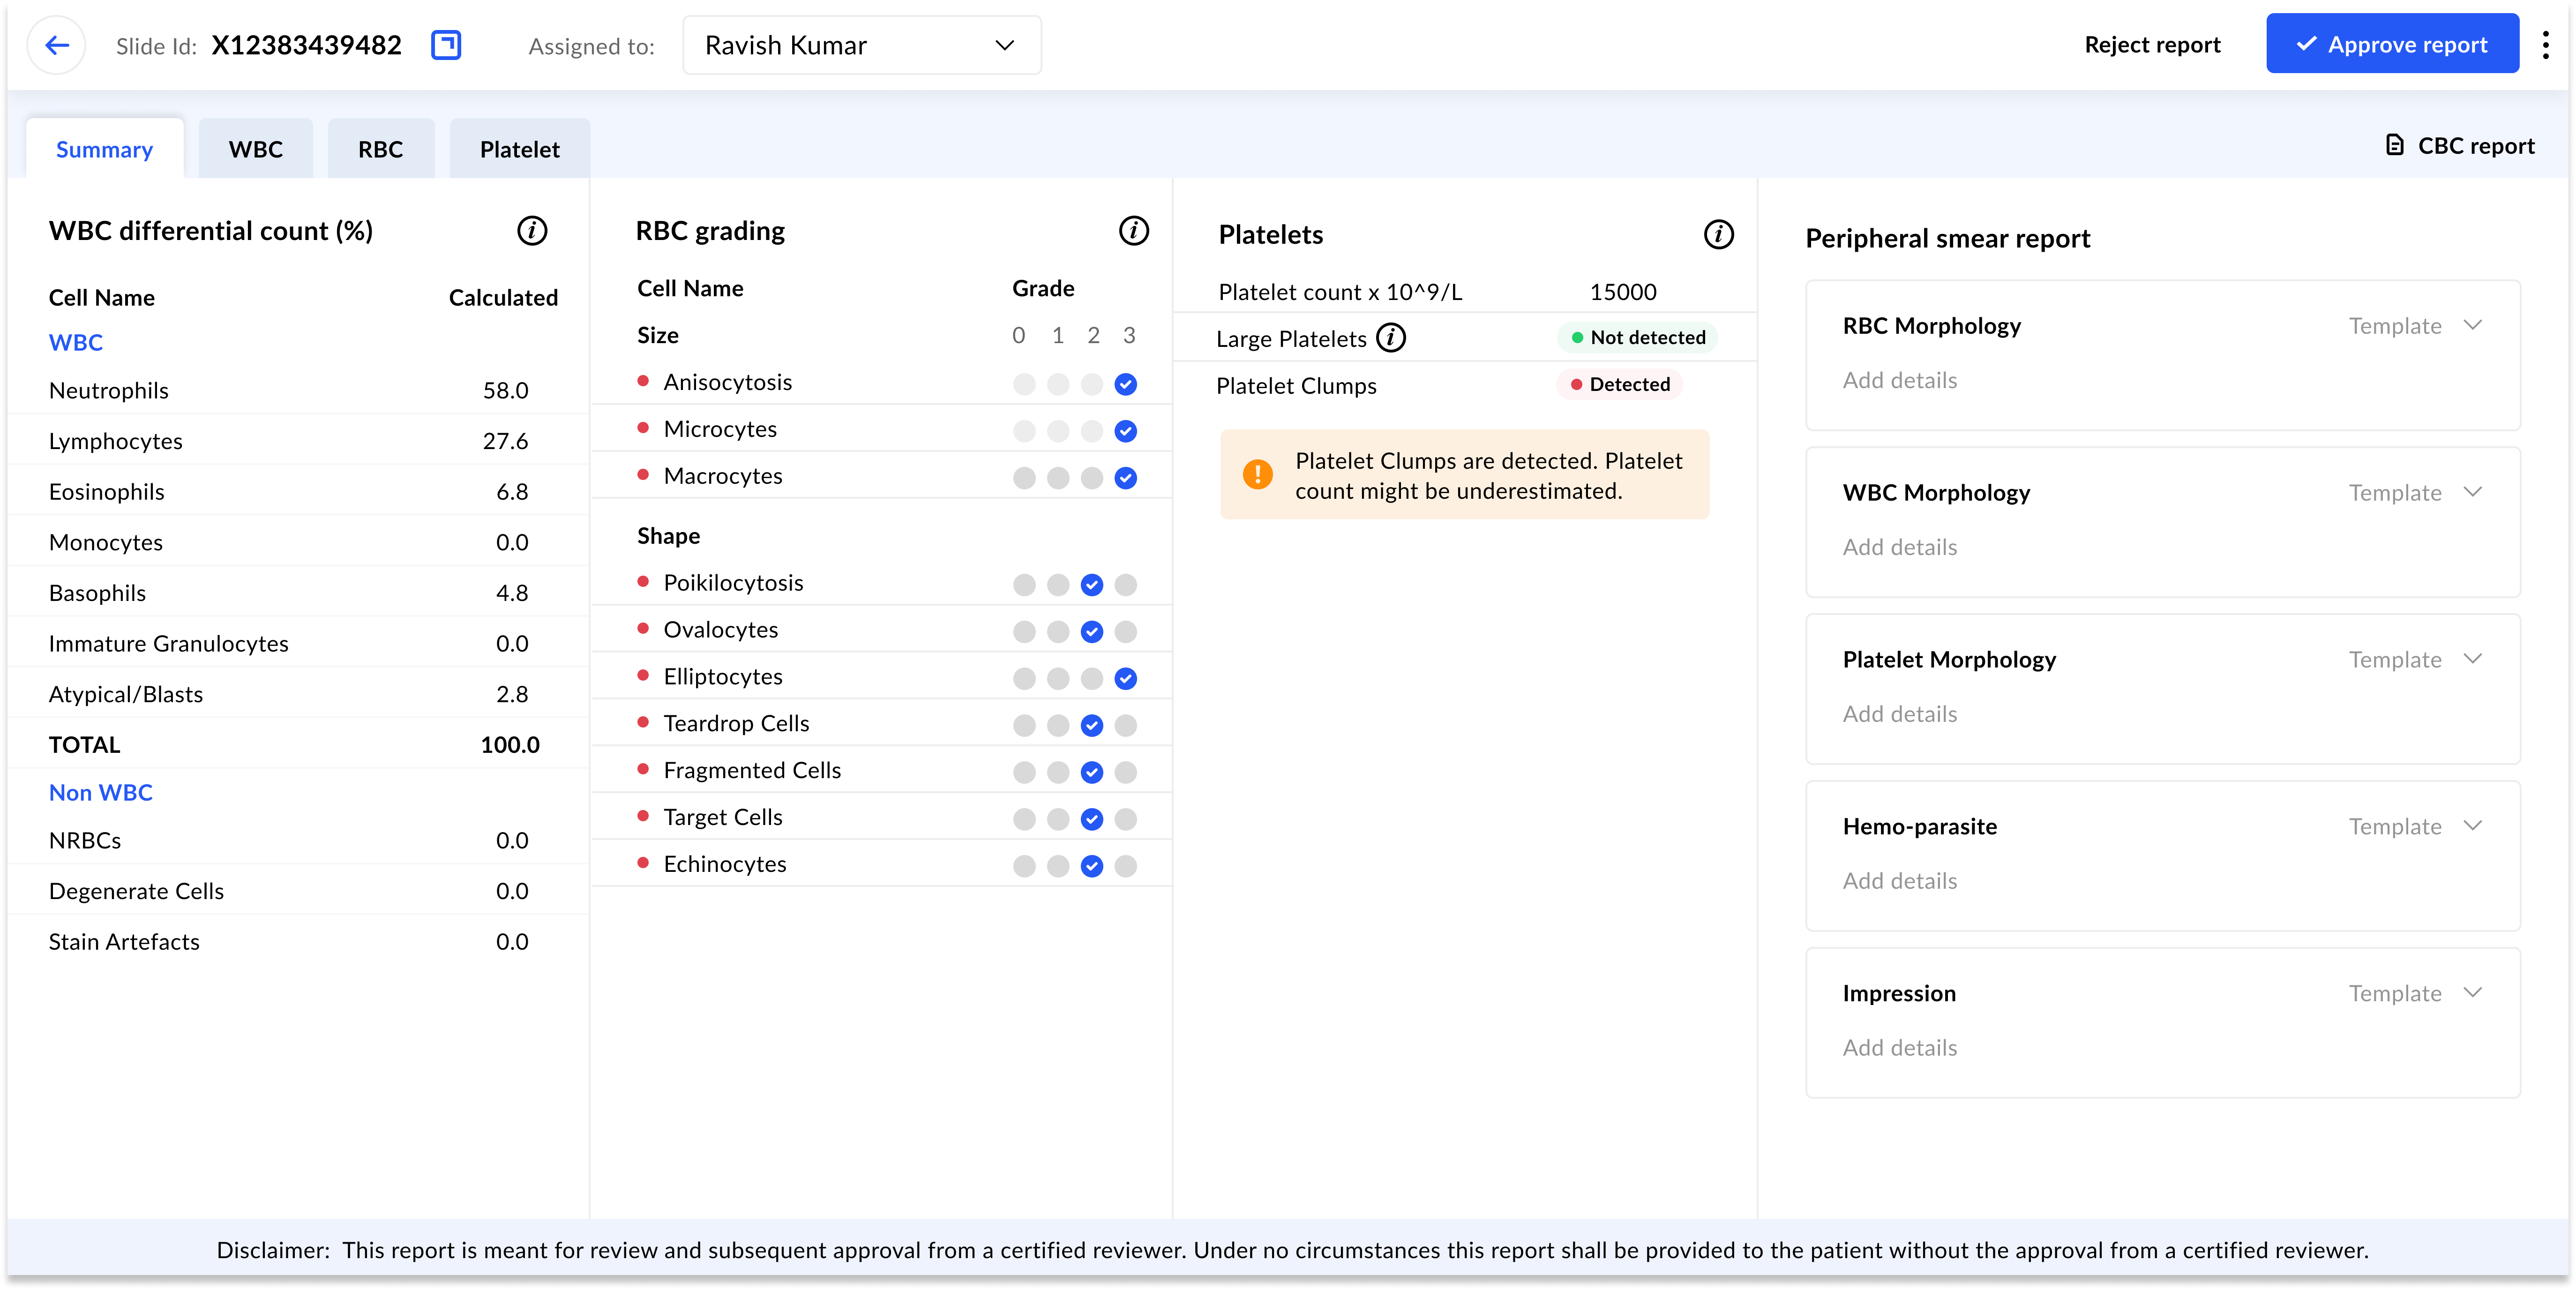Set Poikilocytosis grade to 3

[1126, 585]
